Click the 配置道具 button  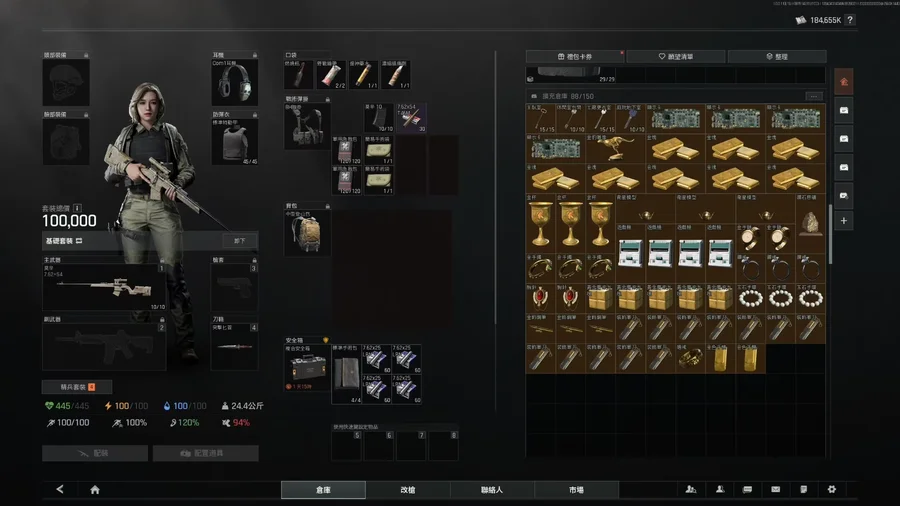click(x=205, y=453)
